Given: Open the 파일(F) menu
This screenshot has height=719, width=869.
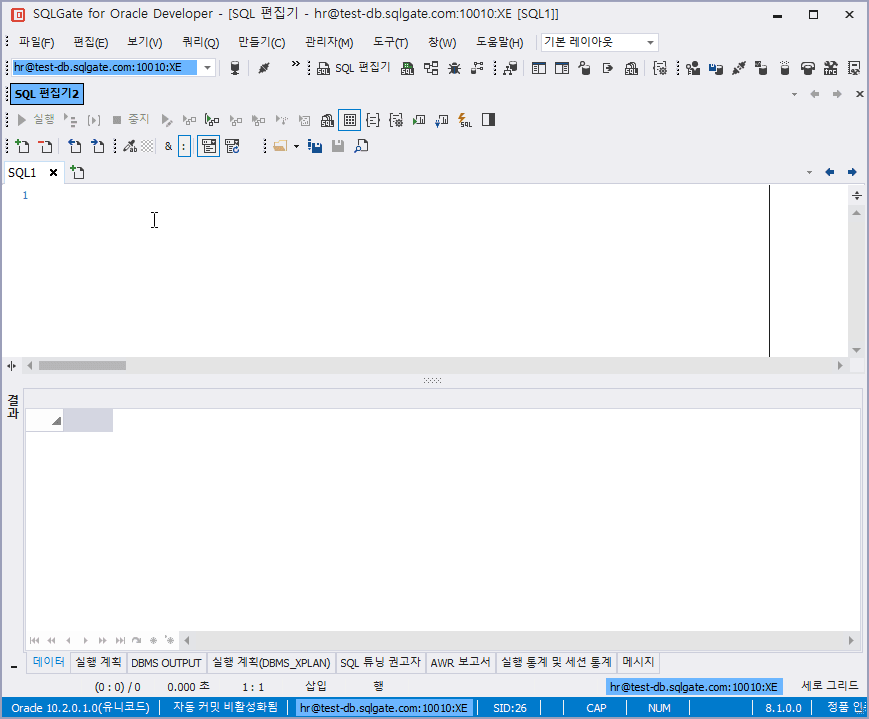Looking at the screenshot, I should (36, 43).
